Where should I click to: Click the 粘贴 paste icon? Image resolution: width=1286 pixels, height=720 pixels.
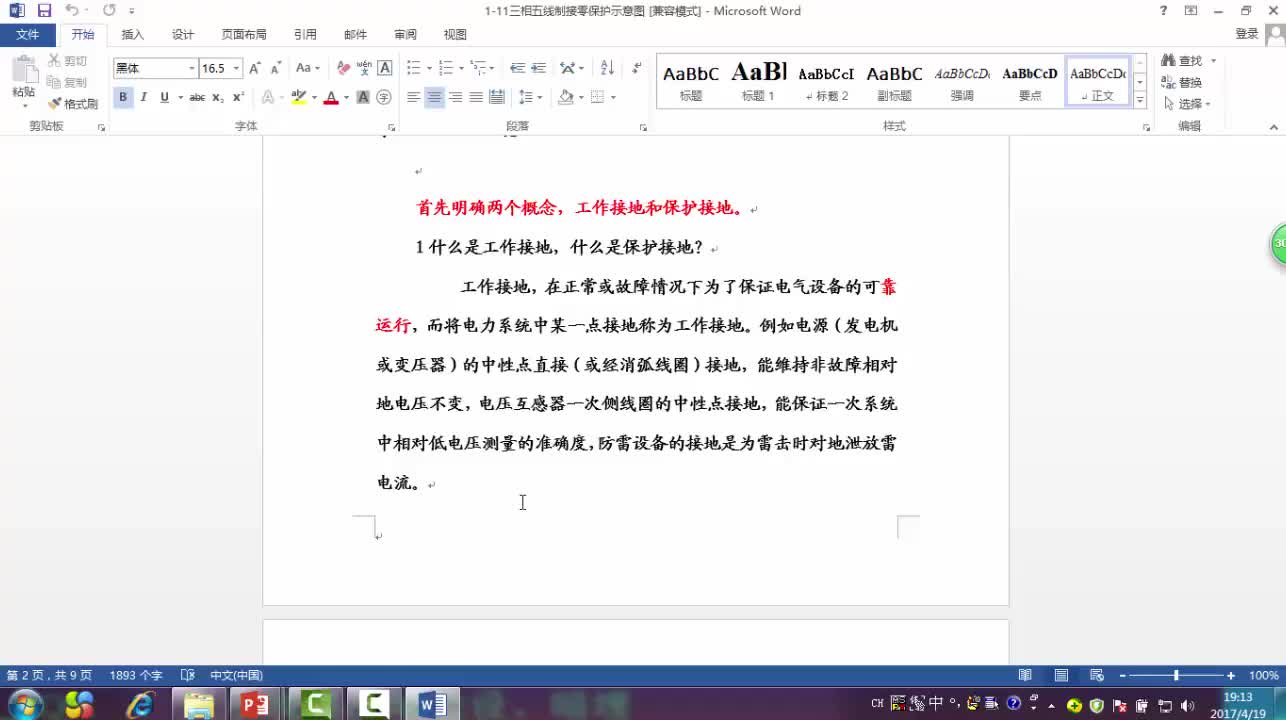[23, 78]
